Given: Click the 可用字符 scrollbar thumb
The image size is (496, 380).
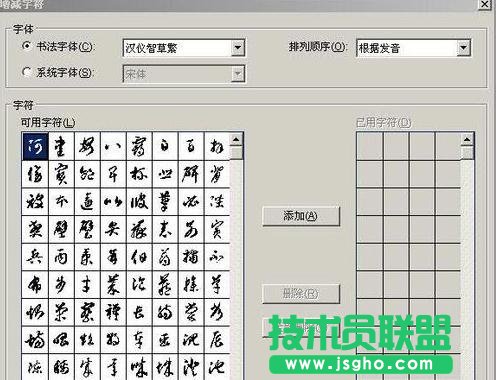Looking at the screenshot, I should pos(236,153).
